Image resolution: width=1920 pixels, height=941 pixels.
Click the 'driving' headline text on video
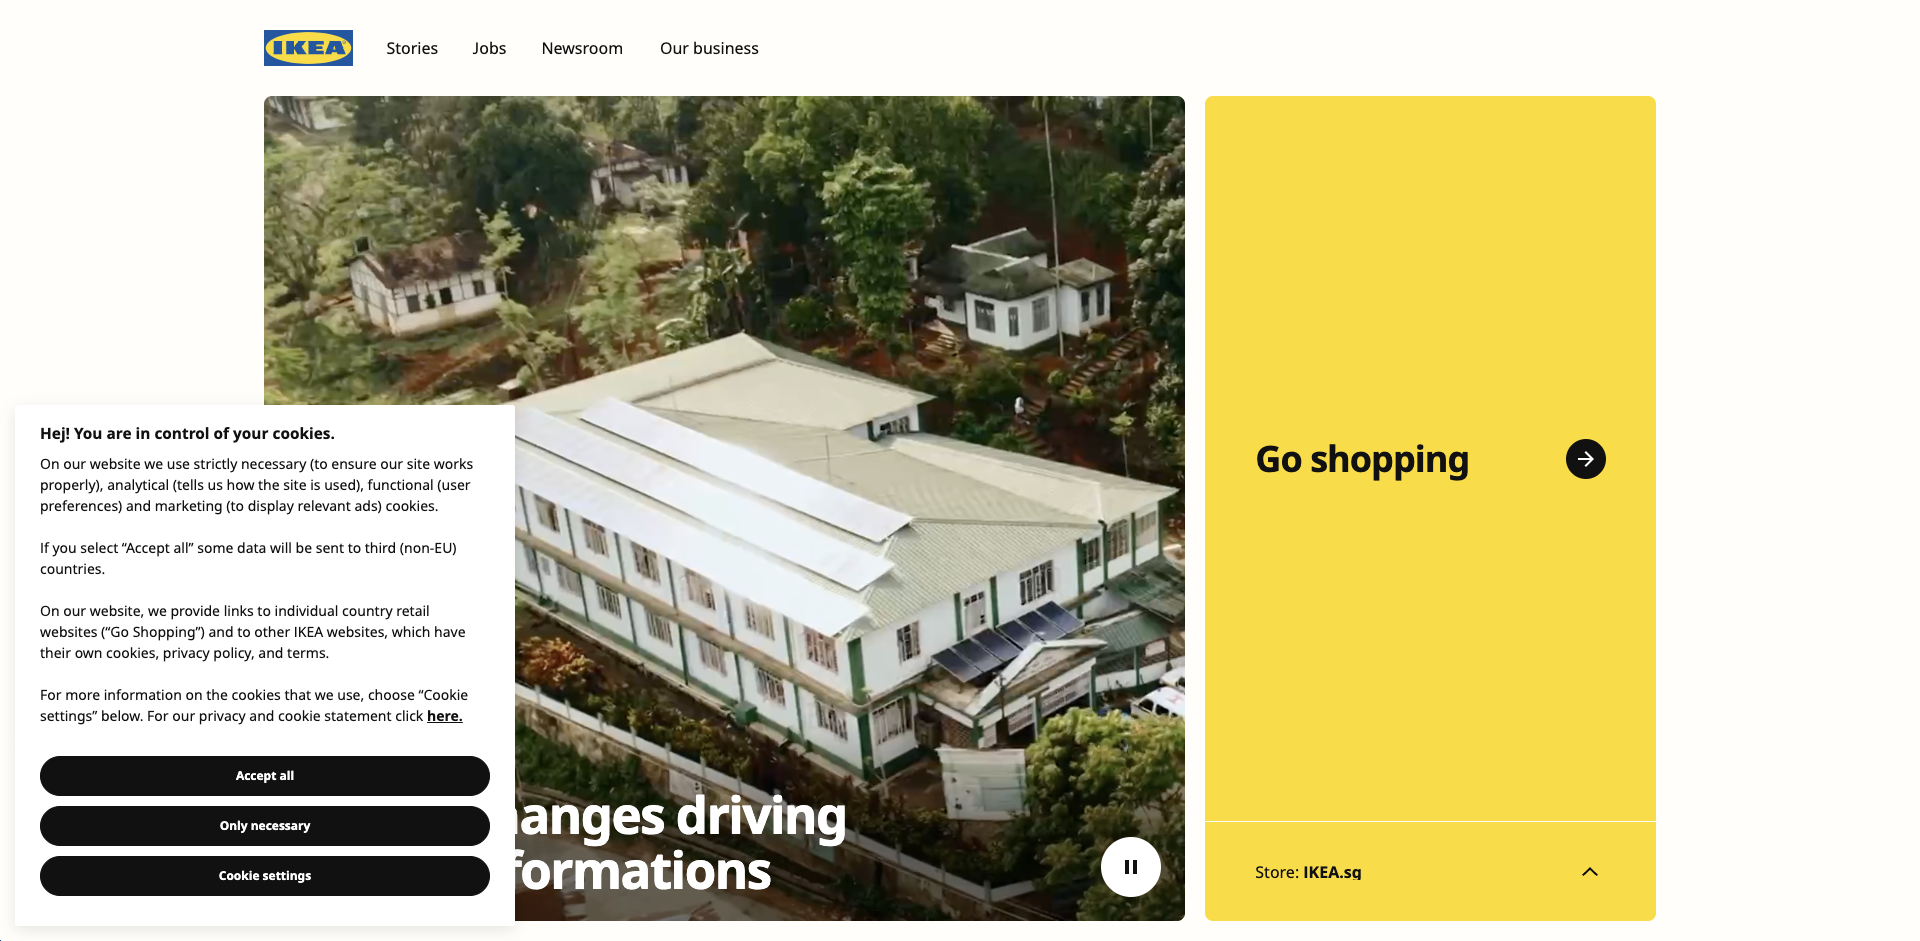pos(761,817)
